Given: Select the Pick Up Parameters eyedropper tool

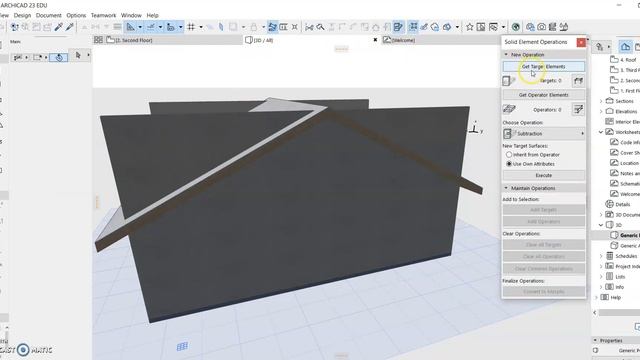Looking at the screenshot, I should pos(59,27).
